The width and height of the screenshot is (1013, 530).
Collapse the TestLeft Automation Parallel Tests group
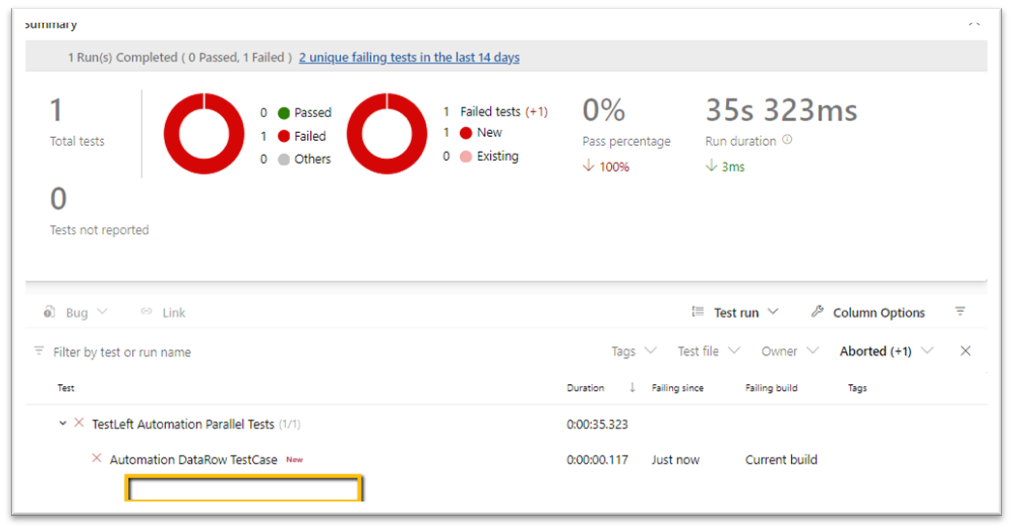coord(63,423)
